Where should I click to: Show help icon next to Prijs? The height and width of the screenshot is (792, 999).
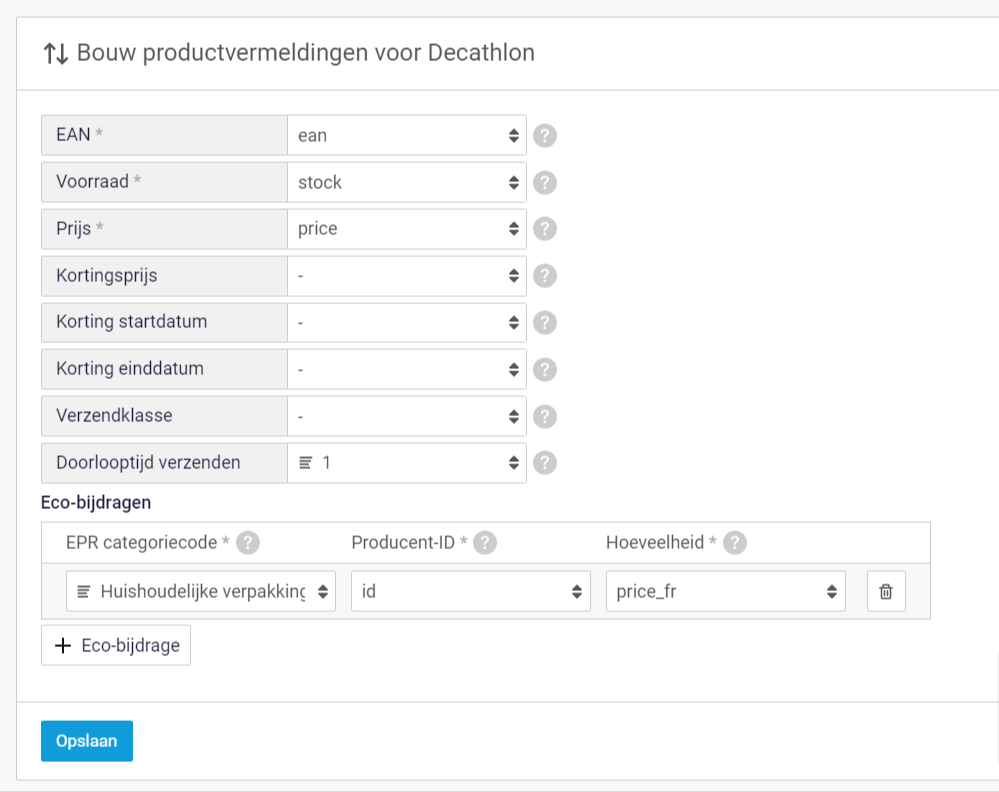545,229
